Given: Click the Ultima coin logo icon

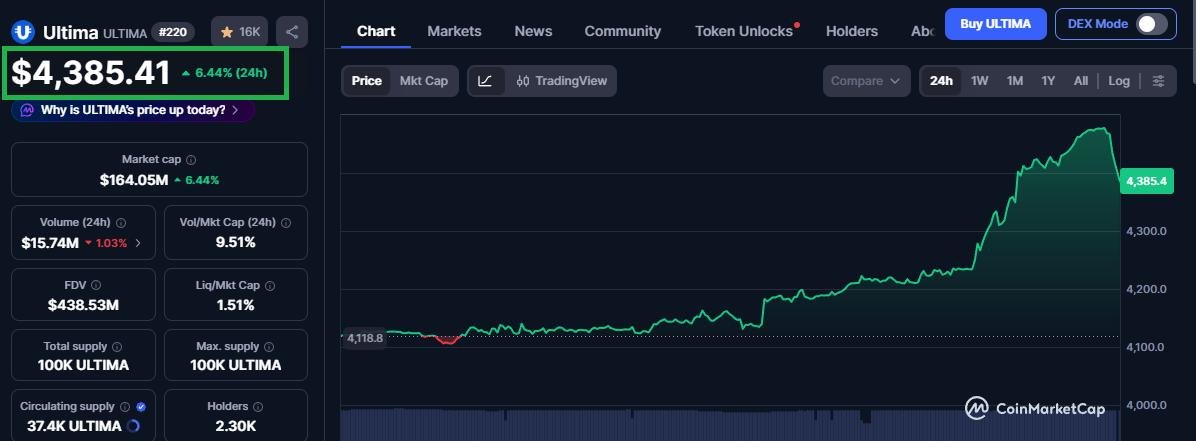Looking at the screenshot, I should click(24, 32).
